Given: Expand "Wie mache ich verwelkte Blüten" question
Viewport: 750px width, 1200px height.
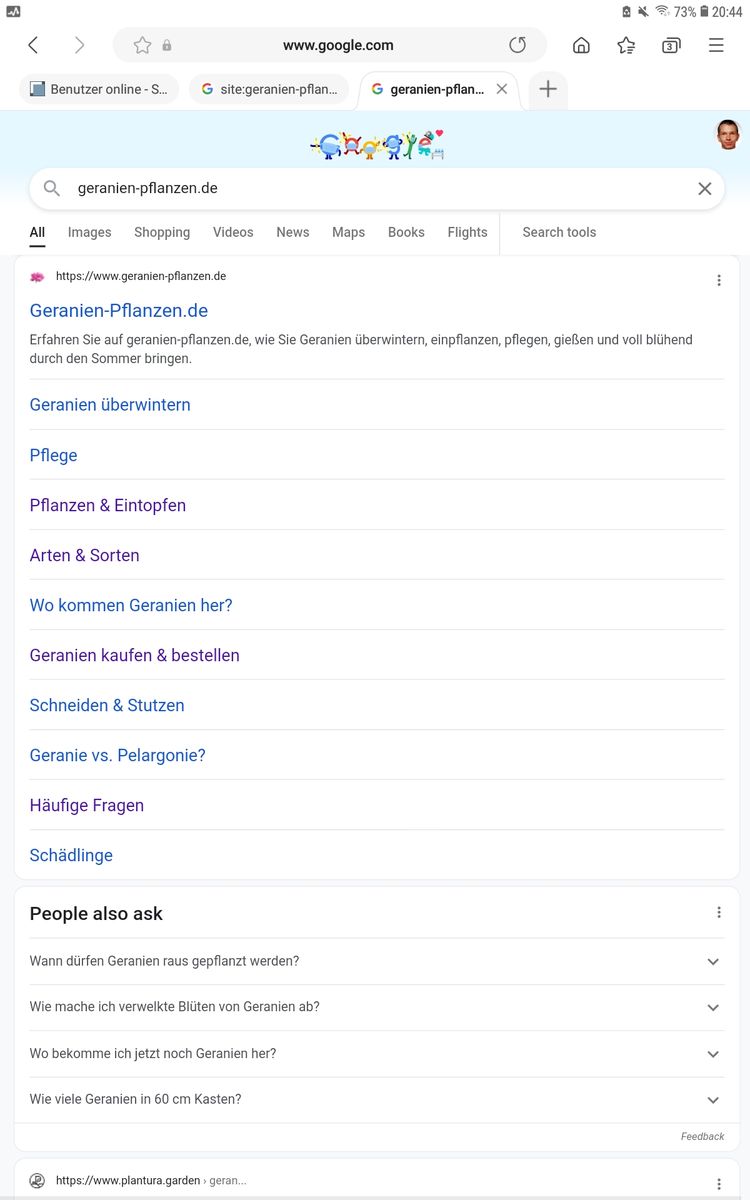Looking at the screenshot, I should (712, 1008).
